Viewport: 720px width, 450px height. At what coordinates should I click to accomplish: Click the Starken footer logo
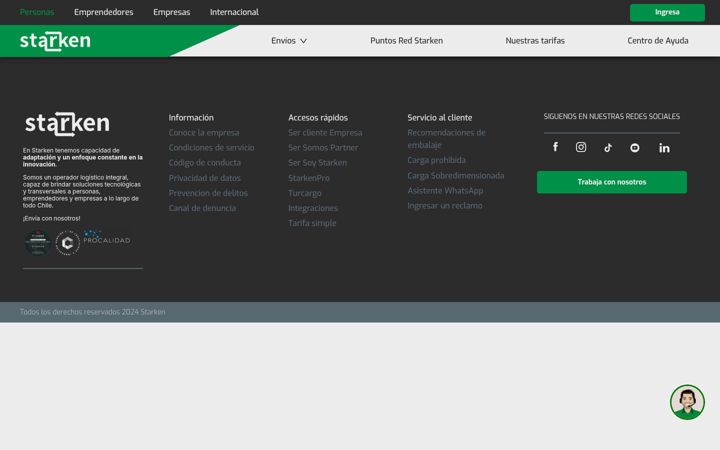[x=68, y=124]
